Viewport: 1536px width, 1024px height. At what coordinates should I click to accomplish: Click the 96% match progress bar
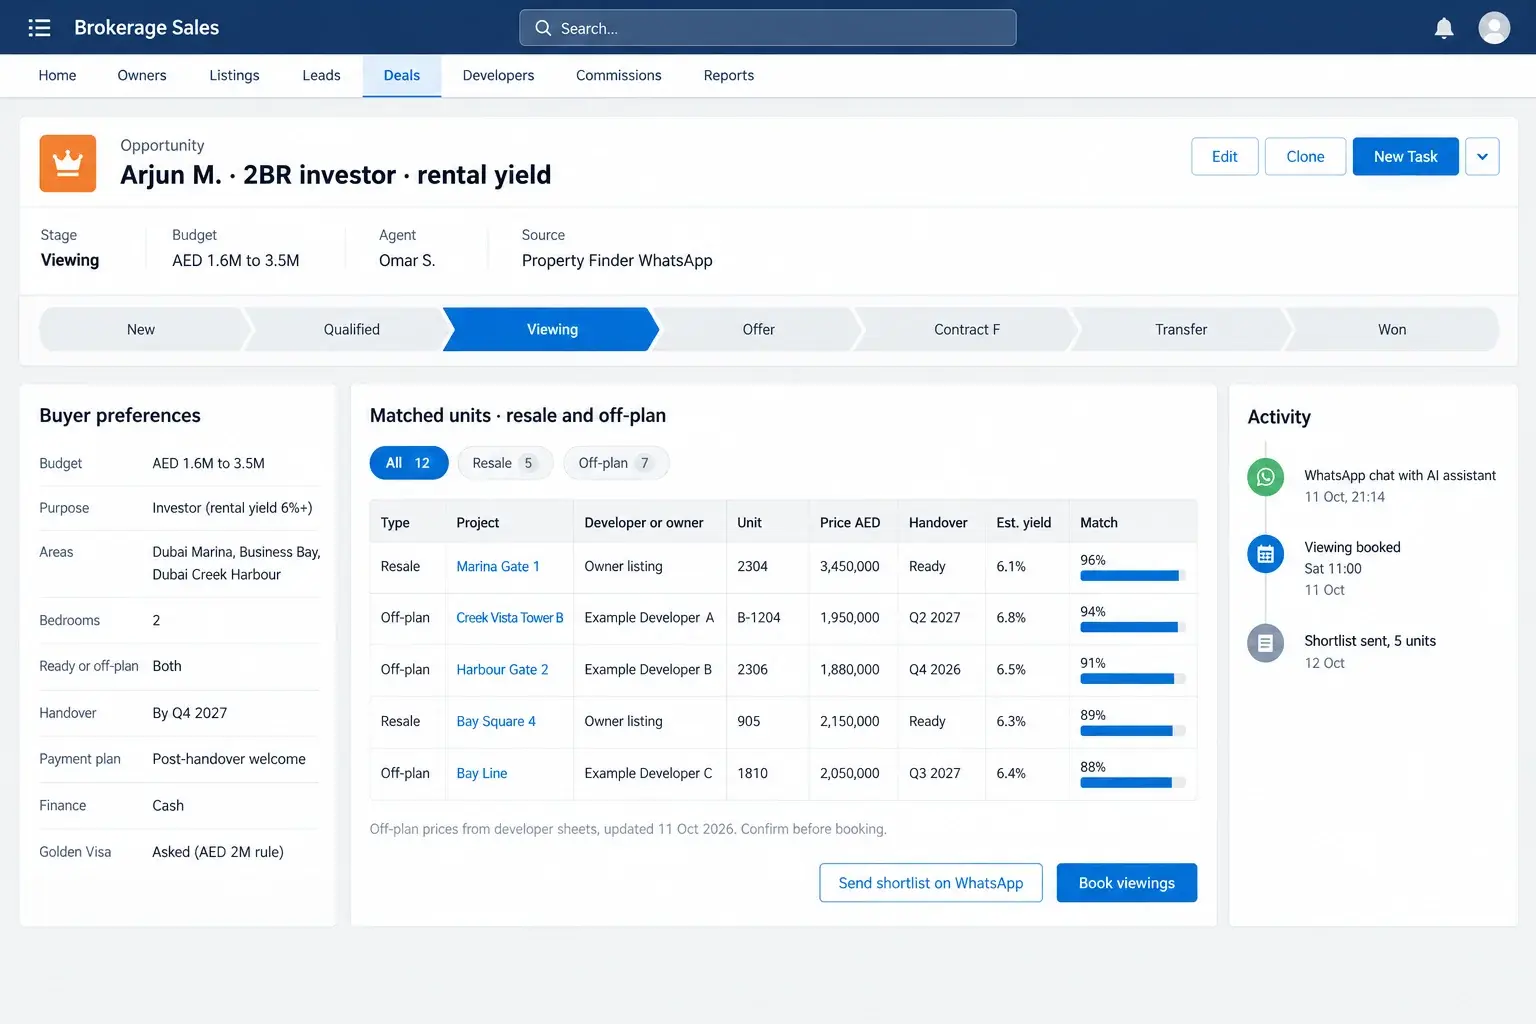(1133, 576)
